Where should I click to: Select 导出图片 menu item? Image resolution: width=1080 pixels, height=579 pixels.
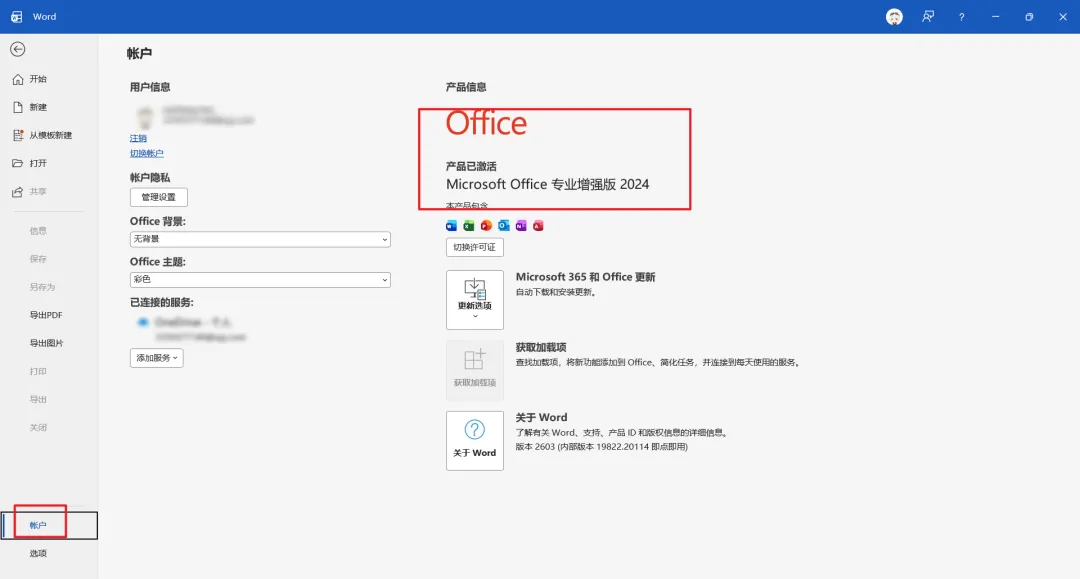click(x=48, y=343)
